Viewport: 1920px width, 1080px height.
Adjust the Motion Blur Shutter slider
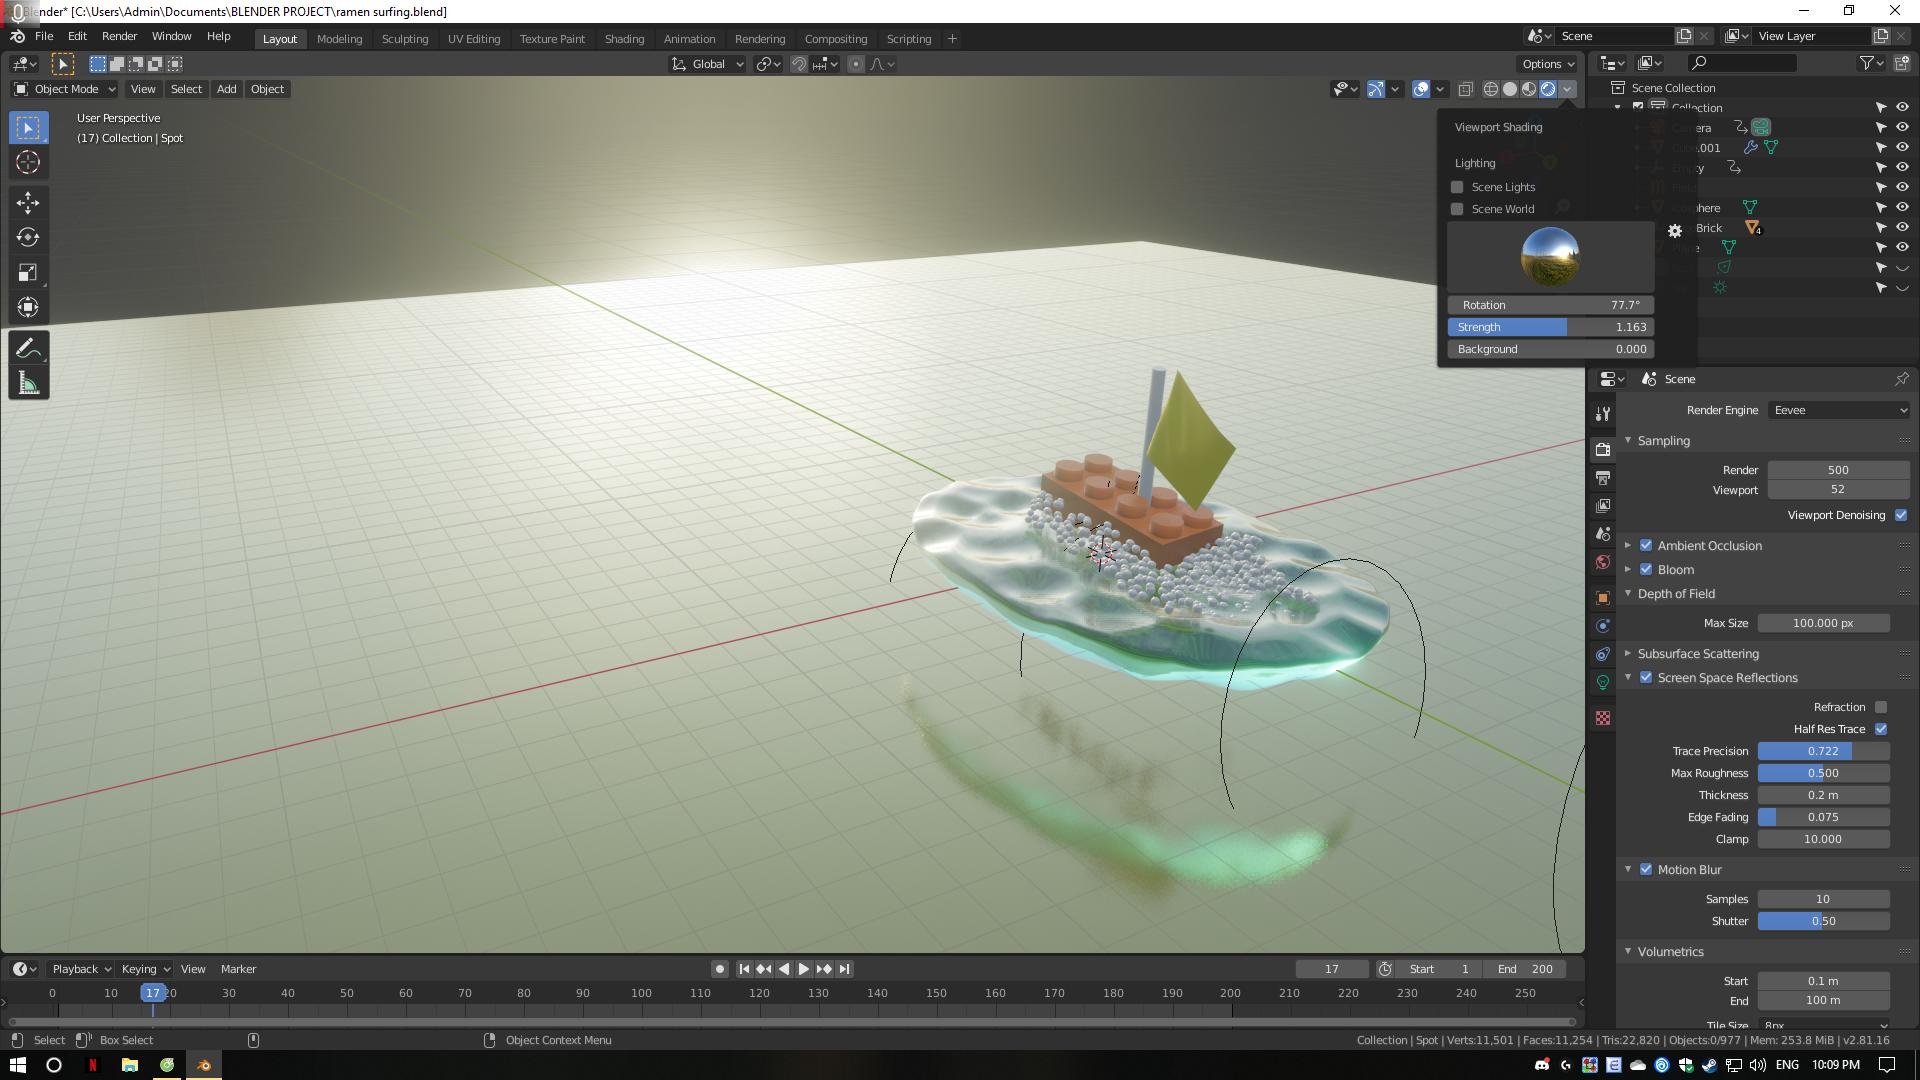click(1823, 921)
